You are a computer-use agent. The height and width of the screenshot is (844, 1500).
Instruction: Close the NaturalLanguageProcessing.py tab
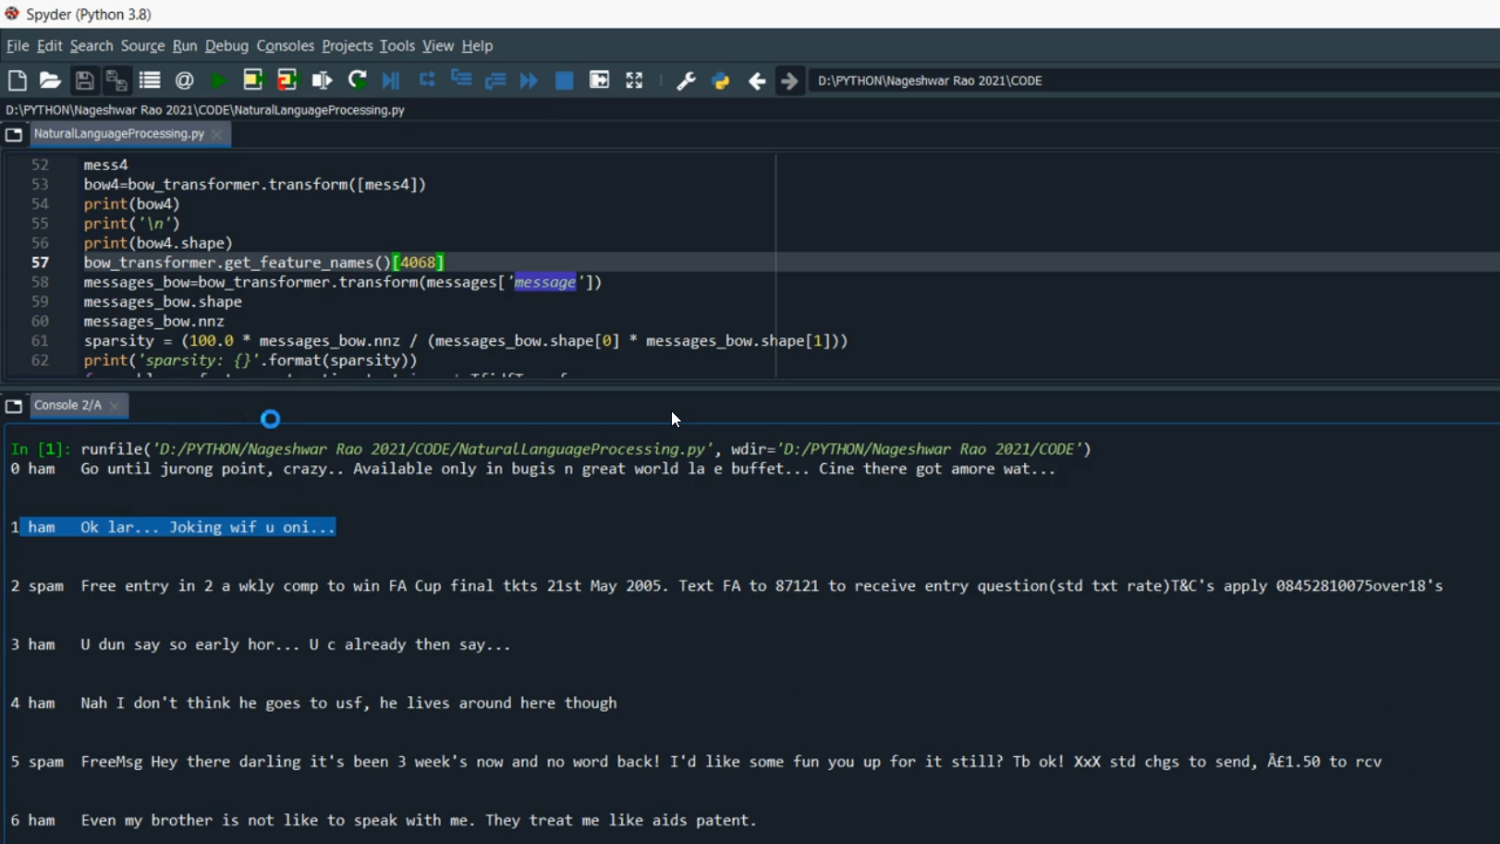(x=217, y=134)
